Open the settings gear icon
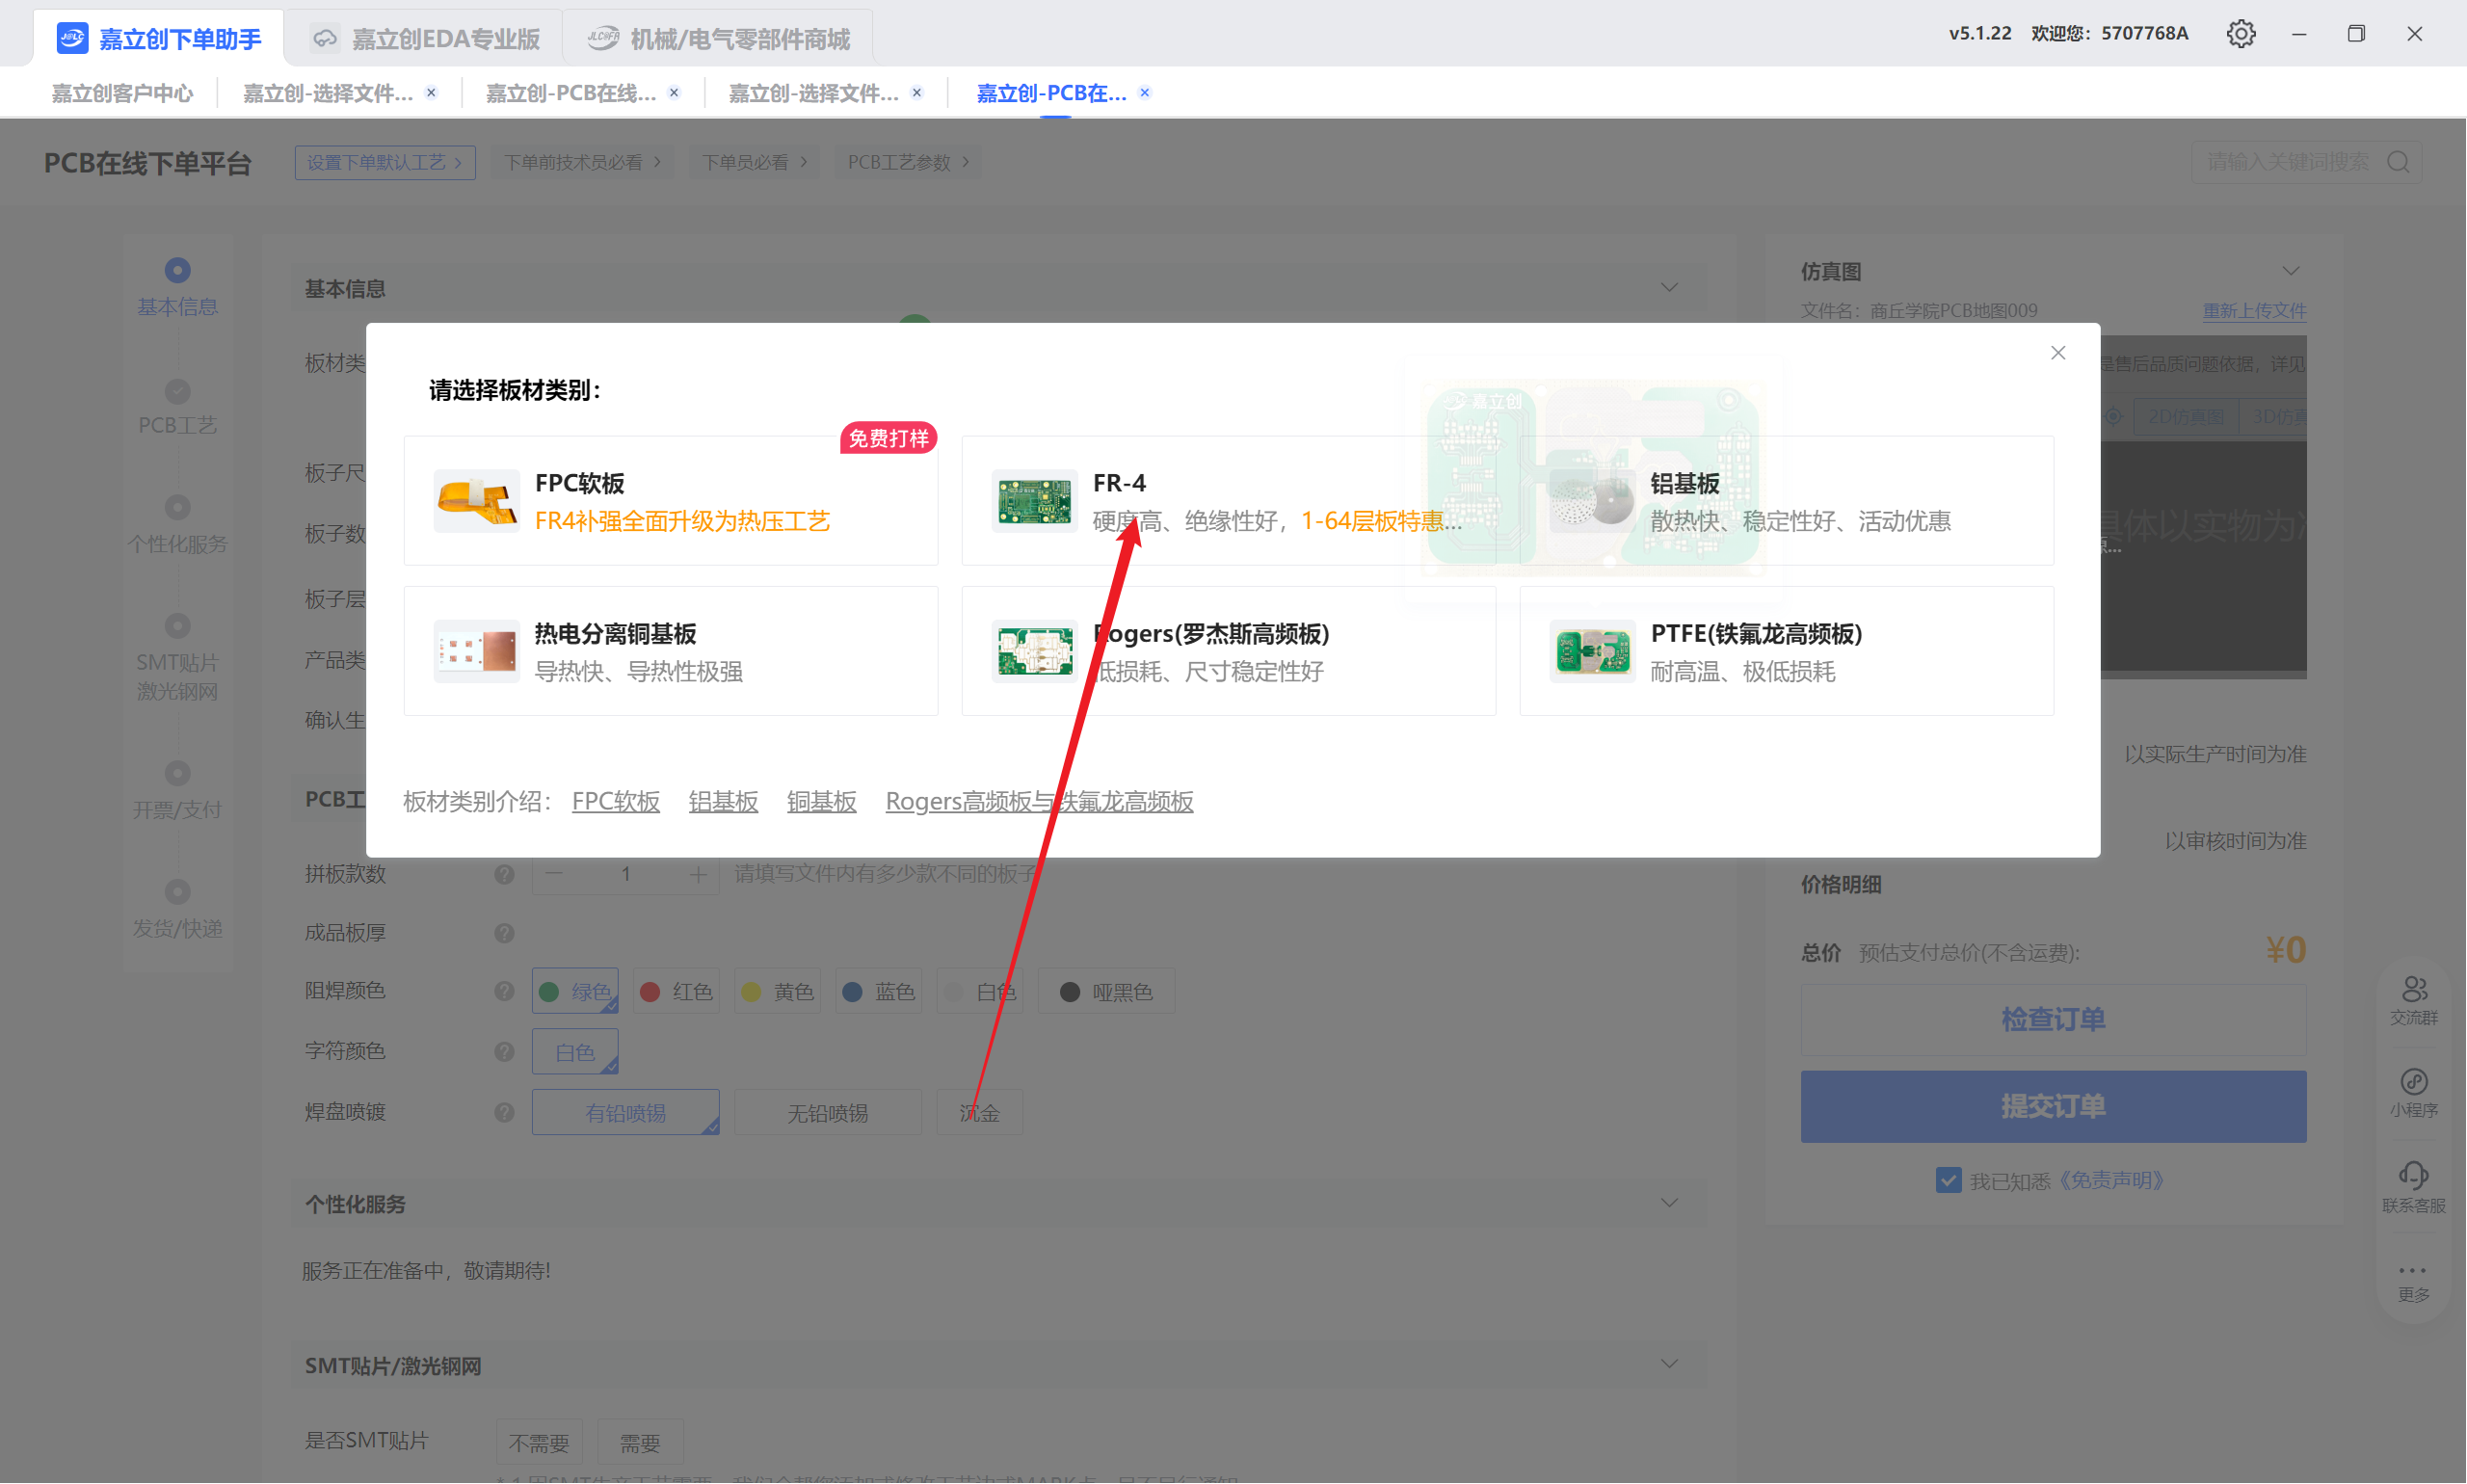The height and width of the screenshot is (1484, 2467). click(x=2240, y=34)
